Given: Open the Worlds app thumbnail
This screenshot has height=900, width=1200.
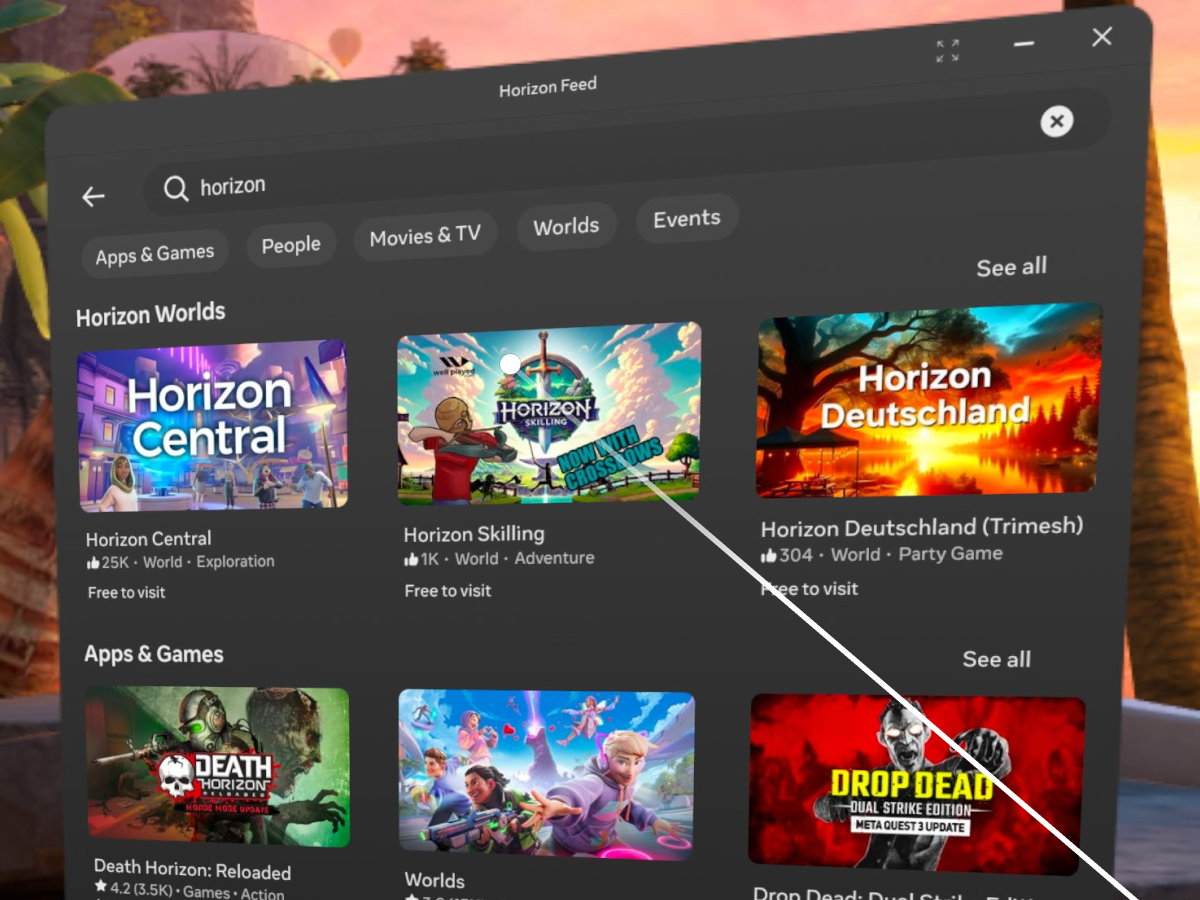Looking at the screenshot, I should (x=546, y=773).
